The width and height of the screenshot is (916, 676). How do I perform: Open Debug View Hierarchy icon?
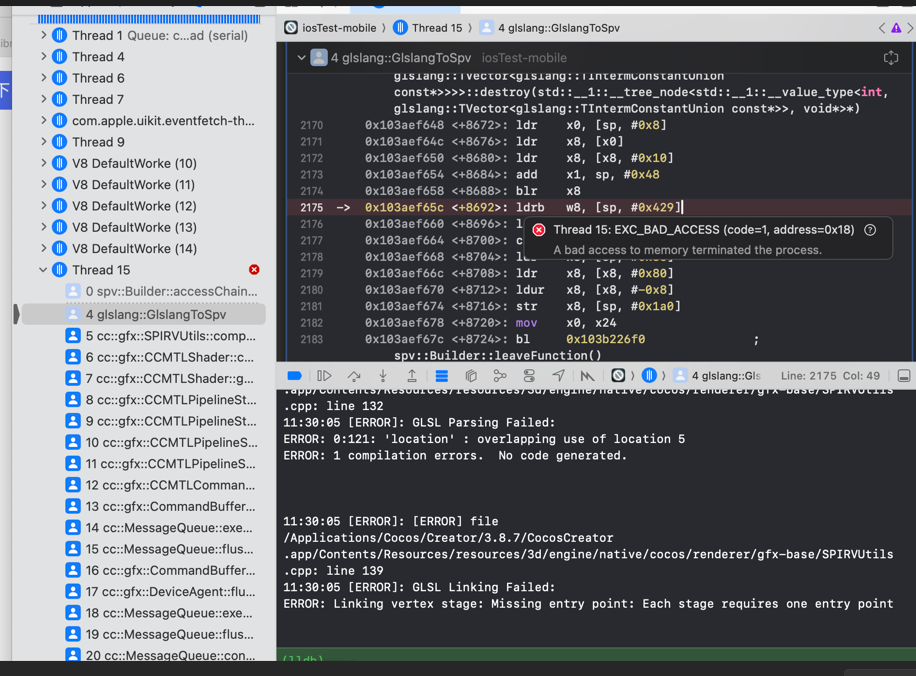(x=471, y=376)
